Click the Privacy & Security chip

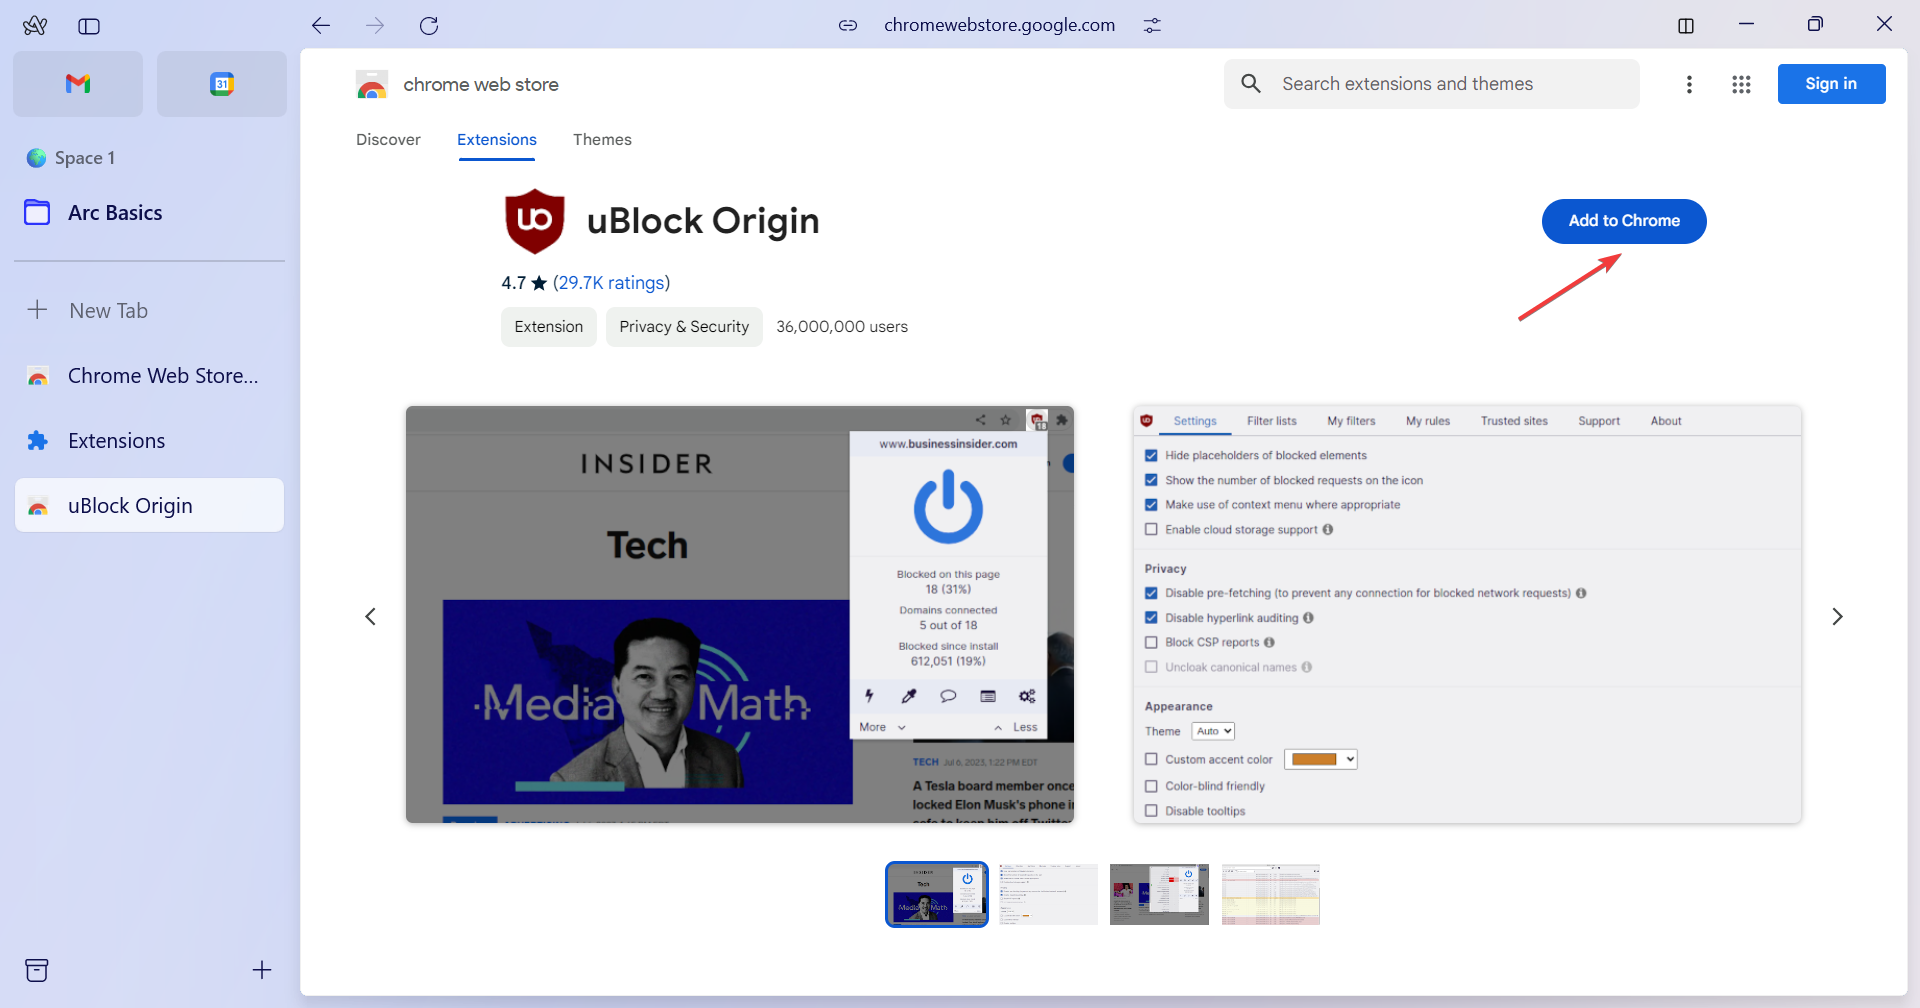click(684, 327)
